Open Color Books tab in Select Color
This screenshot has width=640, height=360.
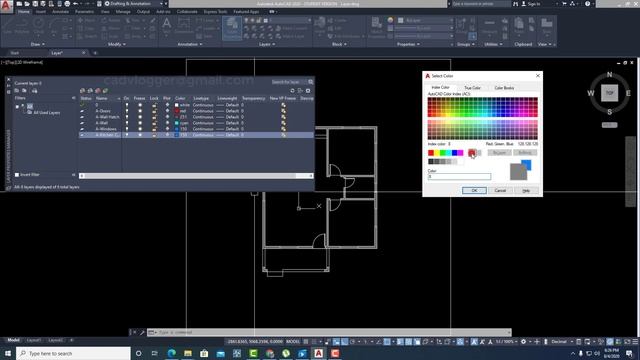(504, 88)
